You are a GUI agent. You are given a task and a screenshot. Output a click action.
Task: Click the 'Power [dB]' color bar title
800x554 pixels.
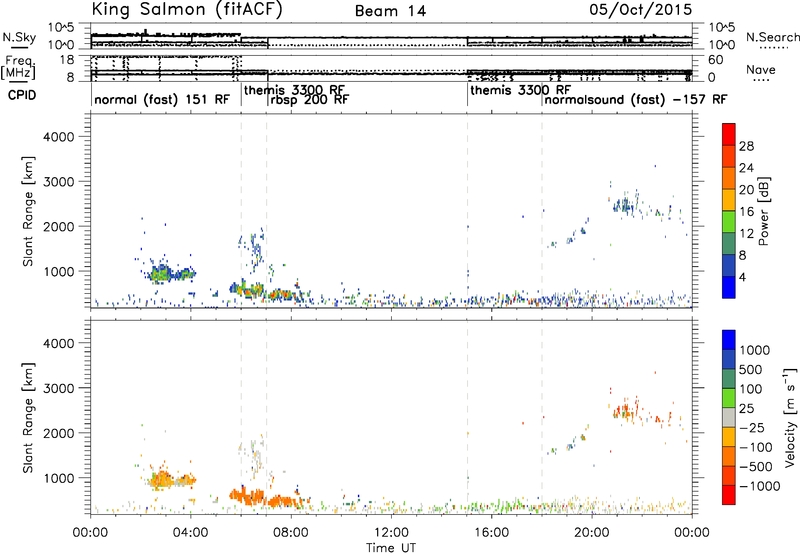764,211
